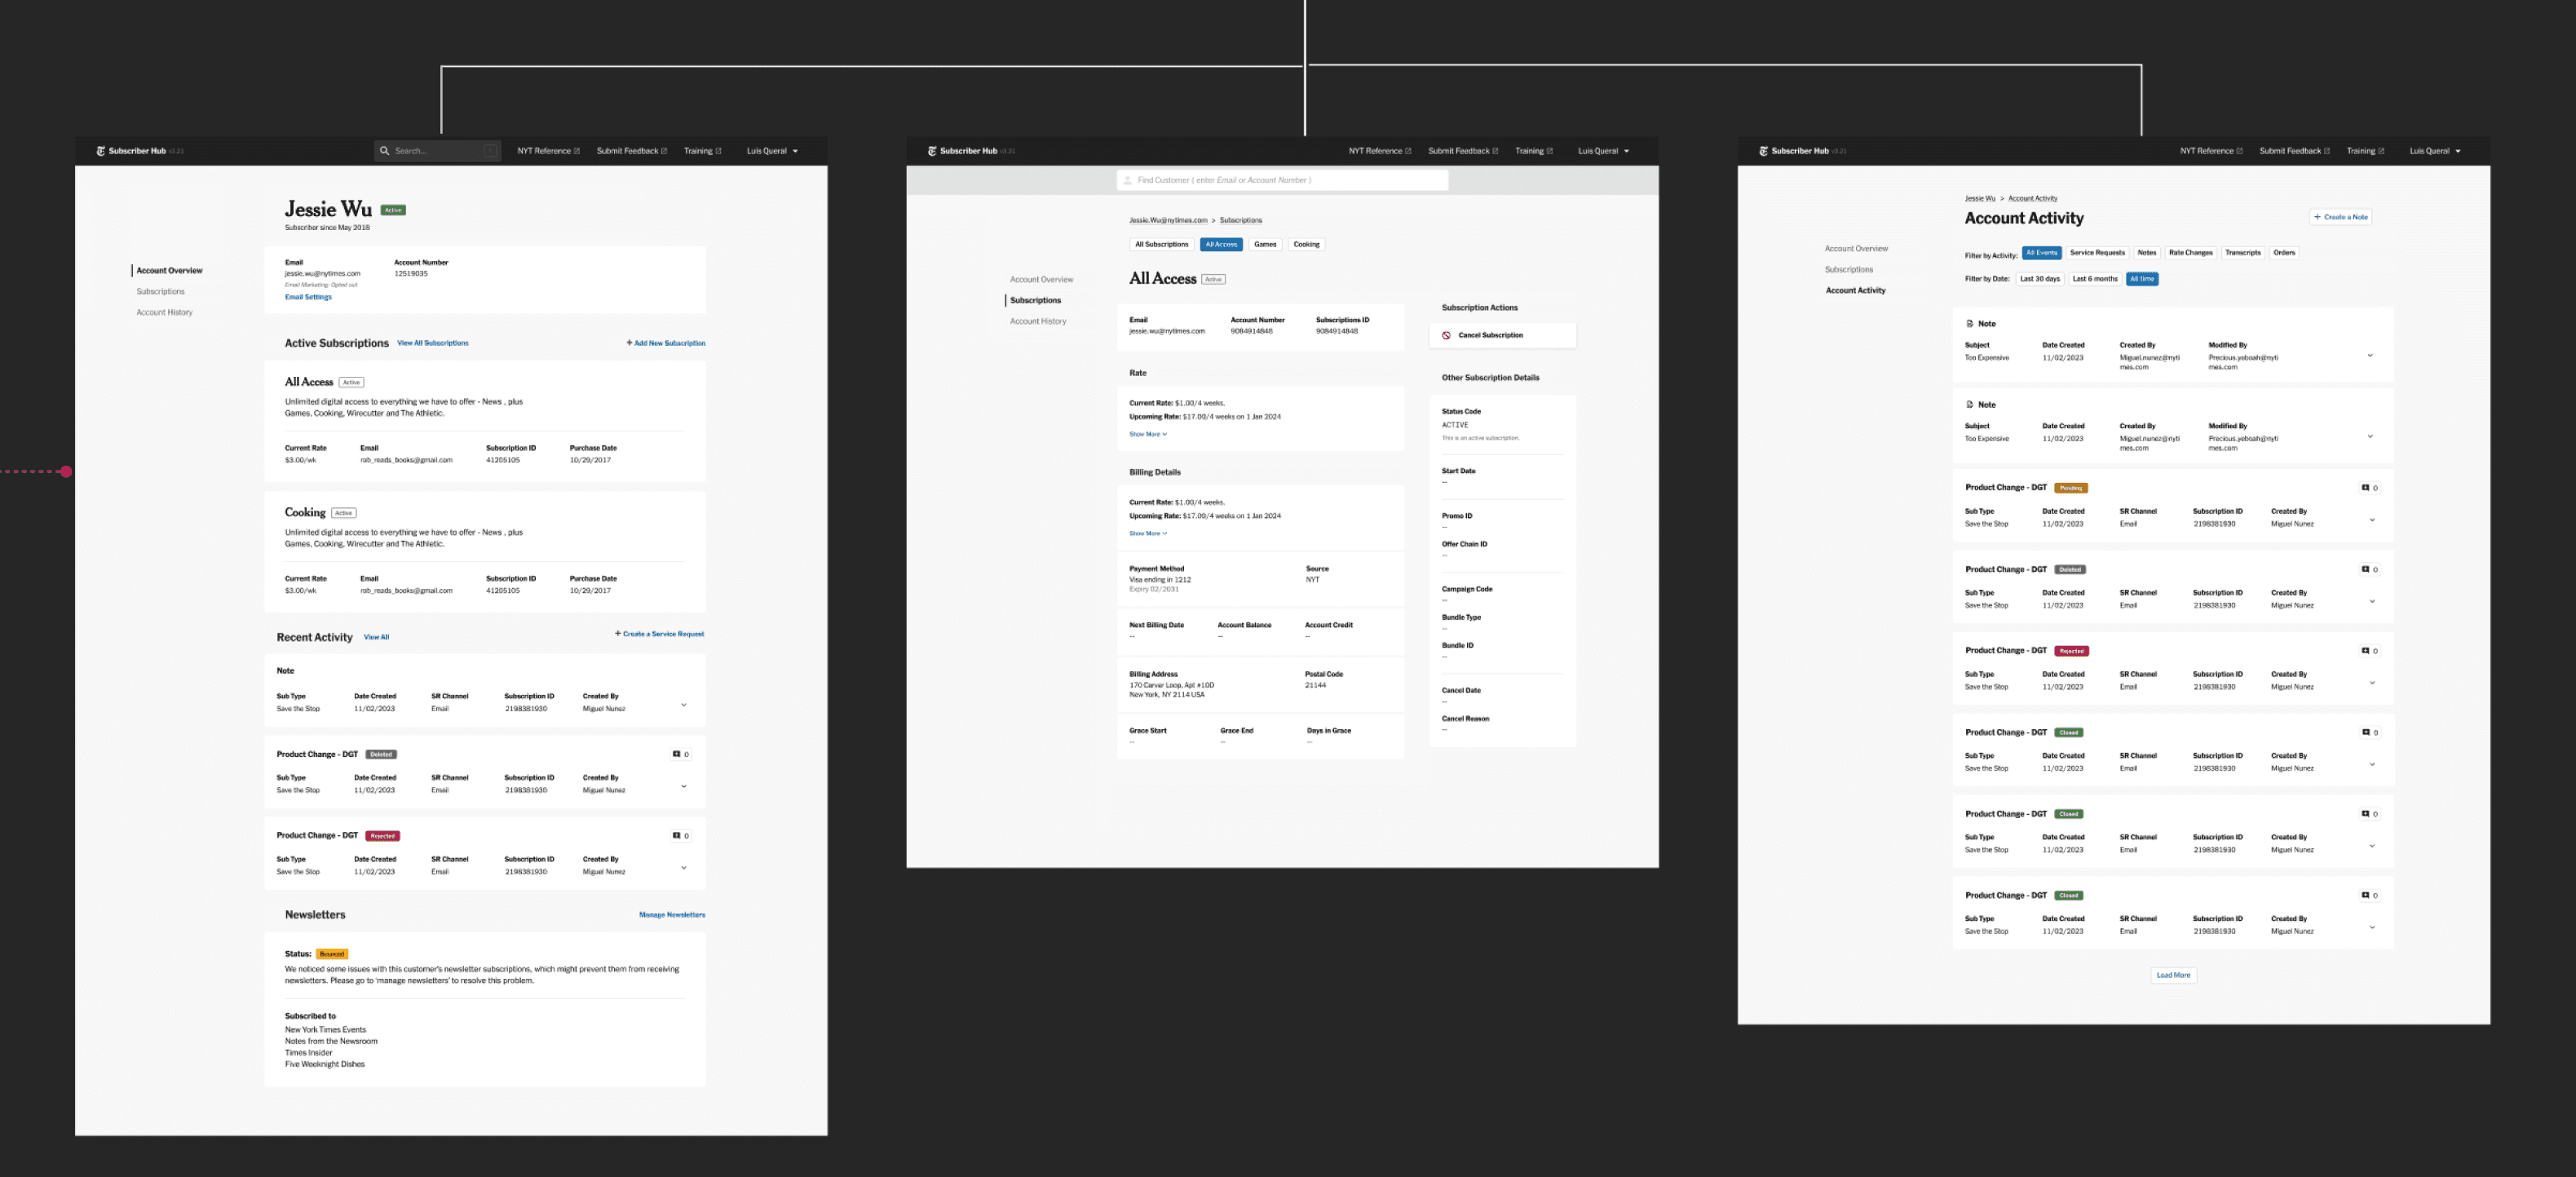The height and width of the screenshot is (1177, 2576).
Task: Click the NYT logo in the Jessie Wu overview frame
Action: 100,151
